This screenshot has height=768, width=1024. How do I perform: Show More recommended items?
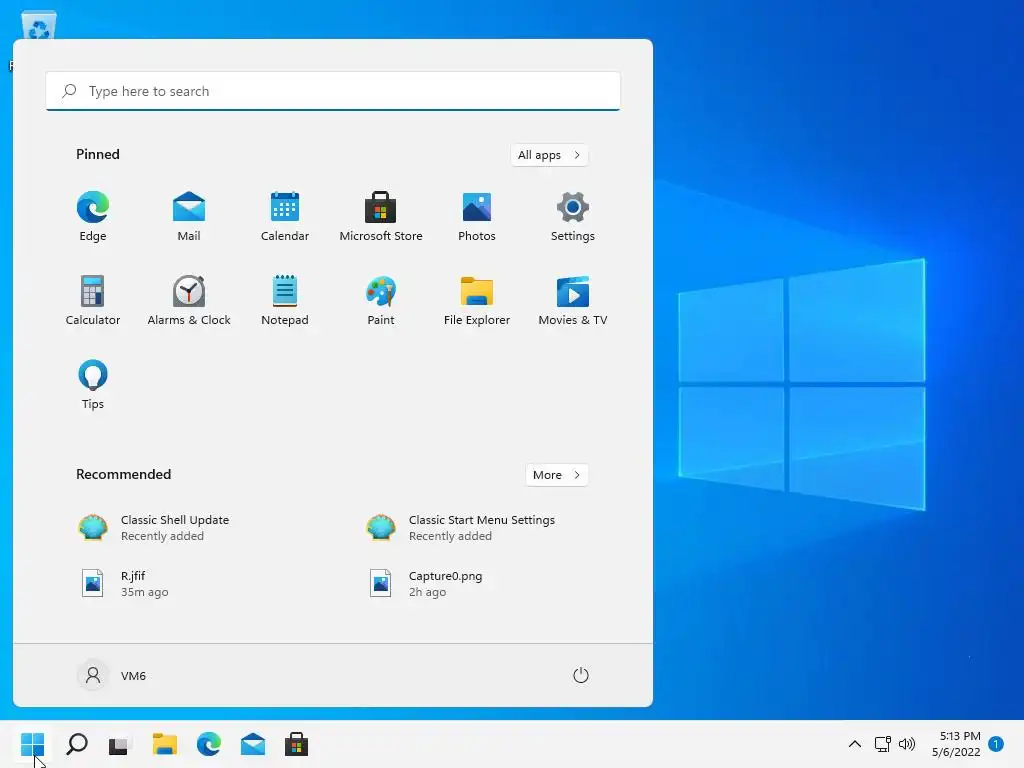click(556, 475)
